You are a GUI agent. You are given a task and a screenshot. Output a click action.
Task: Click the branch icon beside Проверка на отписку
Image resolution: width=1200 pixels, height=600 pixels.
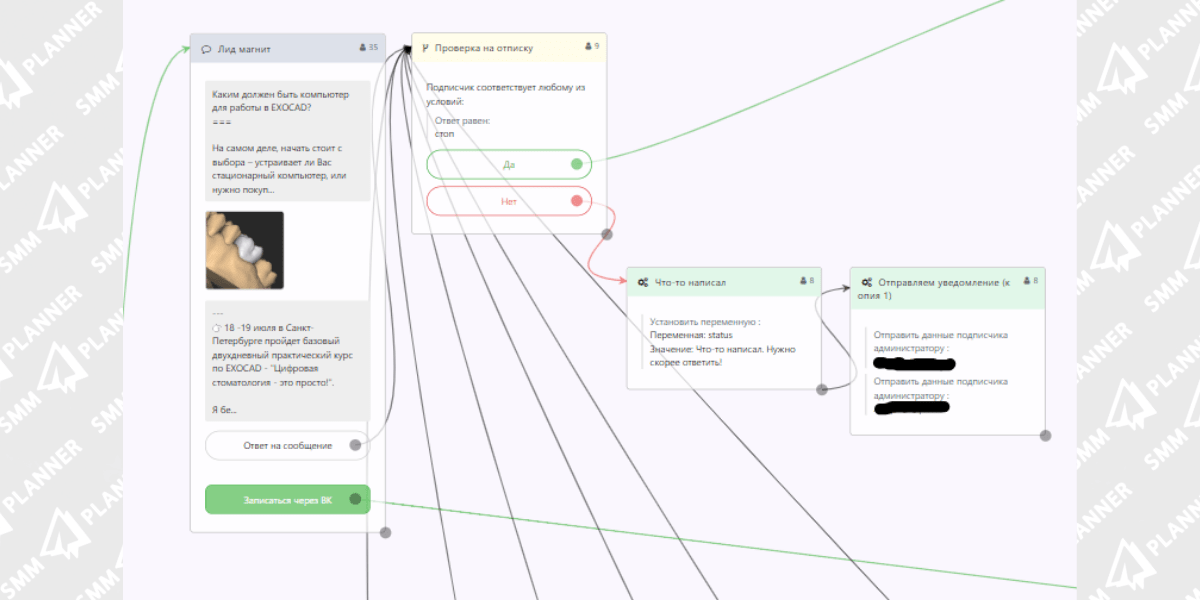click(424, 48)
